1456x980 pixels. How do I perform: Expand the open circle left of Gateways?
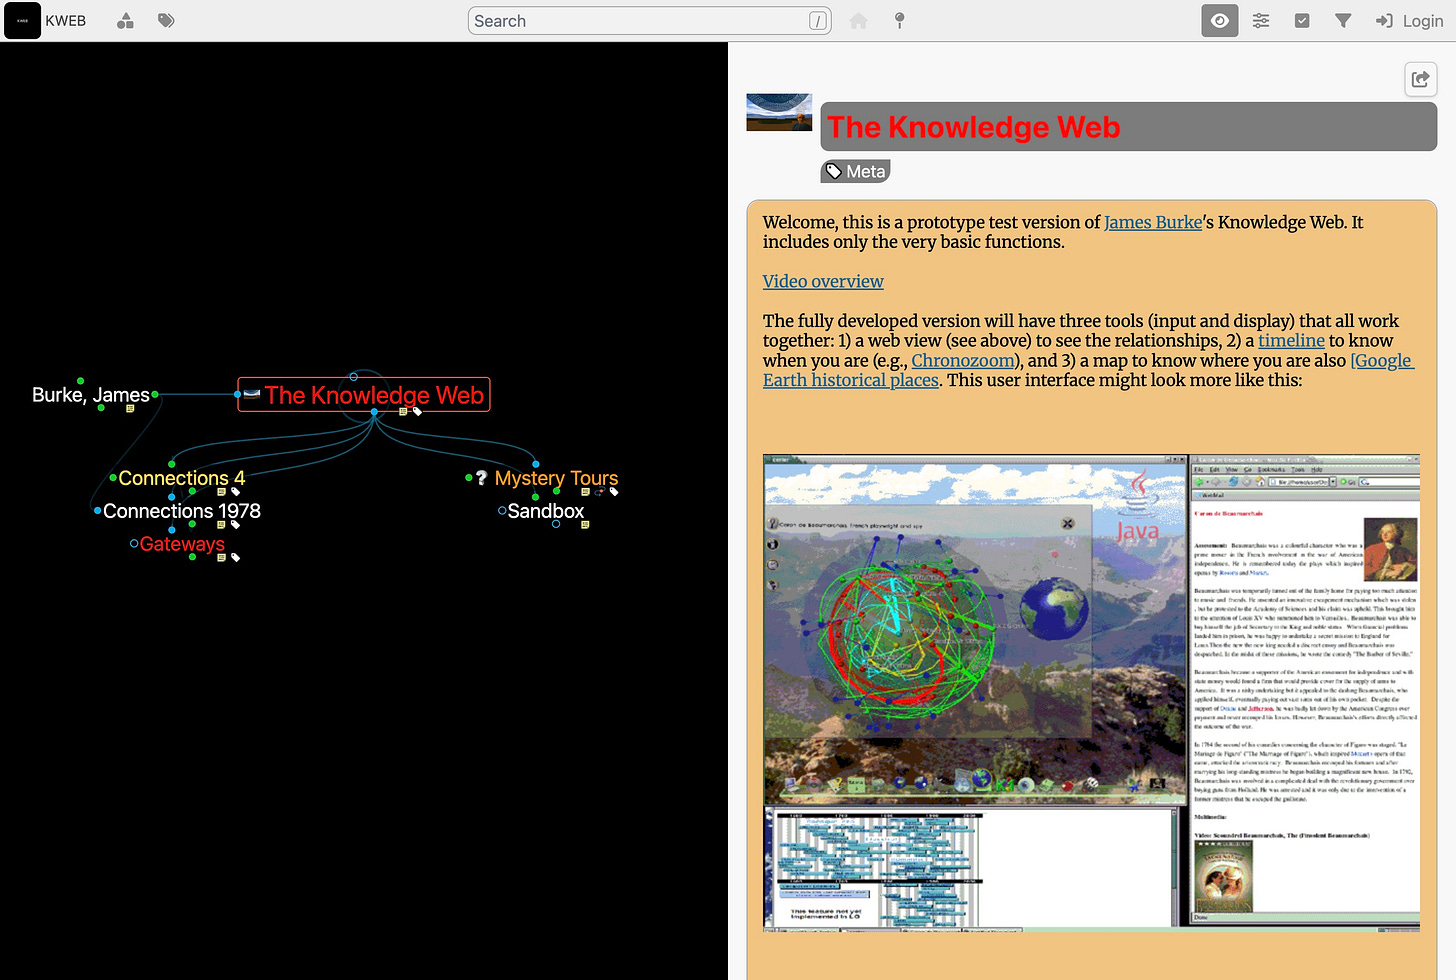pyautogui.click(x=134, y=544)
